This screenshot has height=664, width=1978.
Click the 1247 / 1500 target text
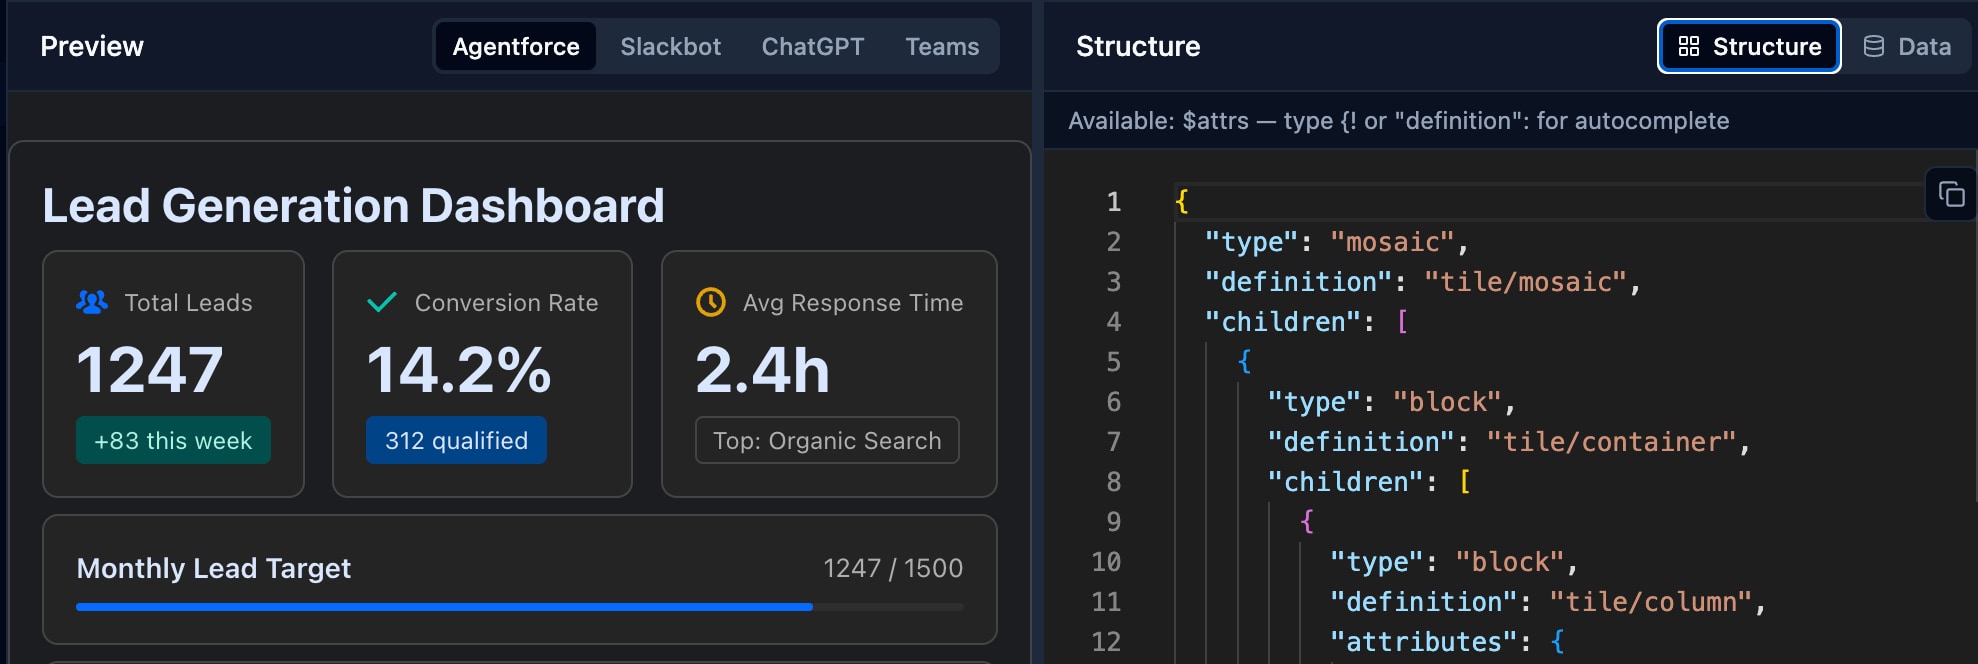point(893,568)
